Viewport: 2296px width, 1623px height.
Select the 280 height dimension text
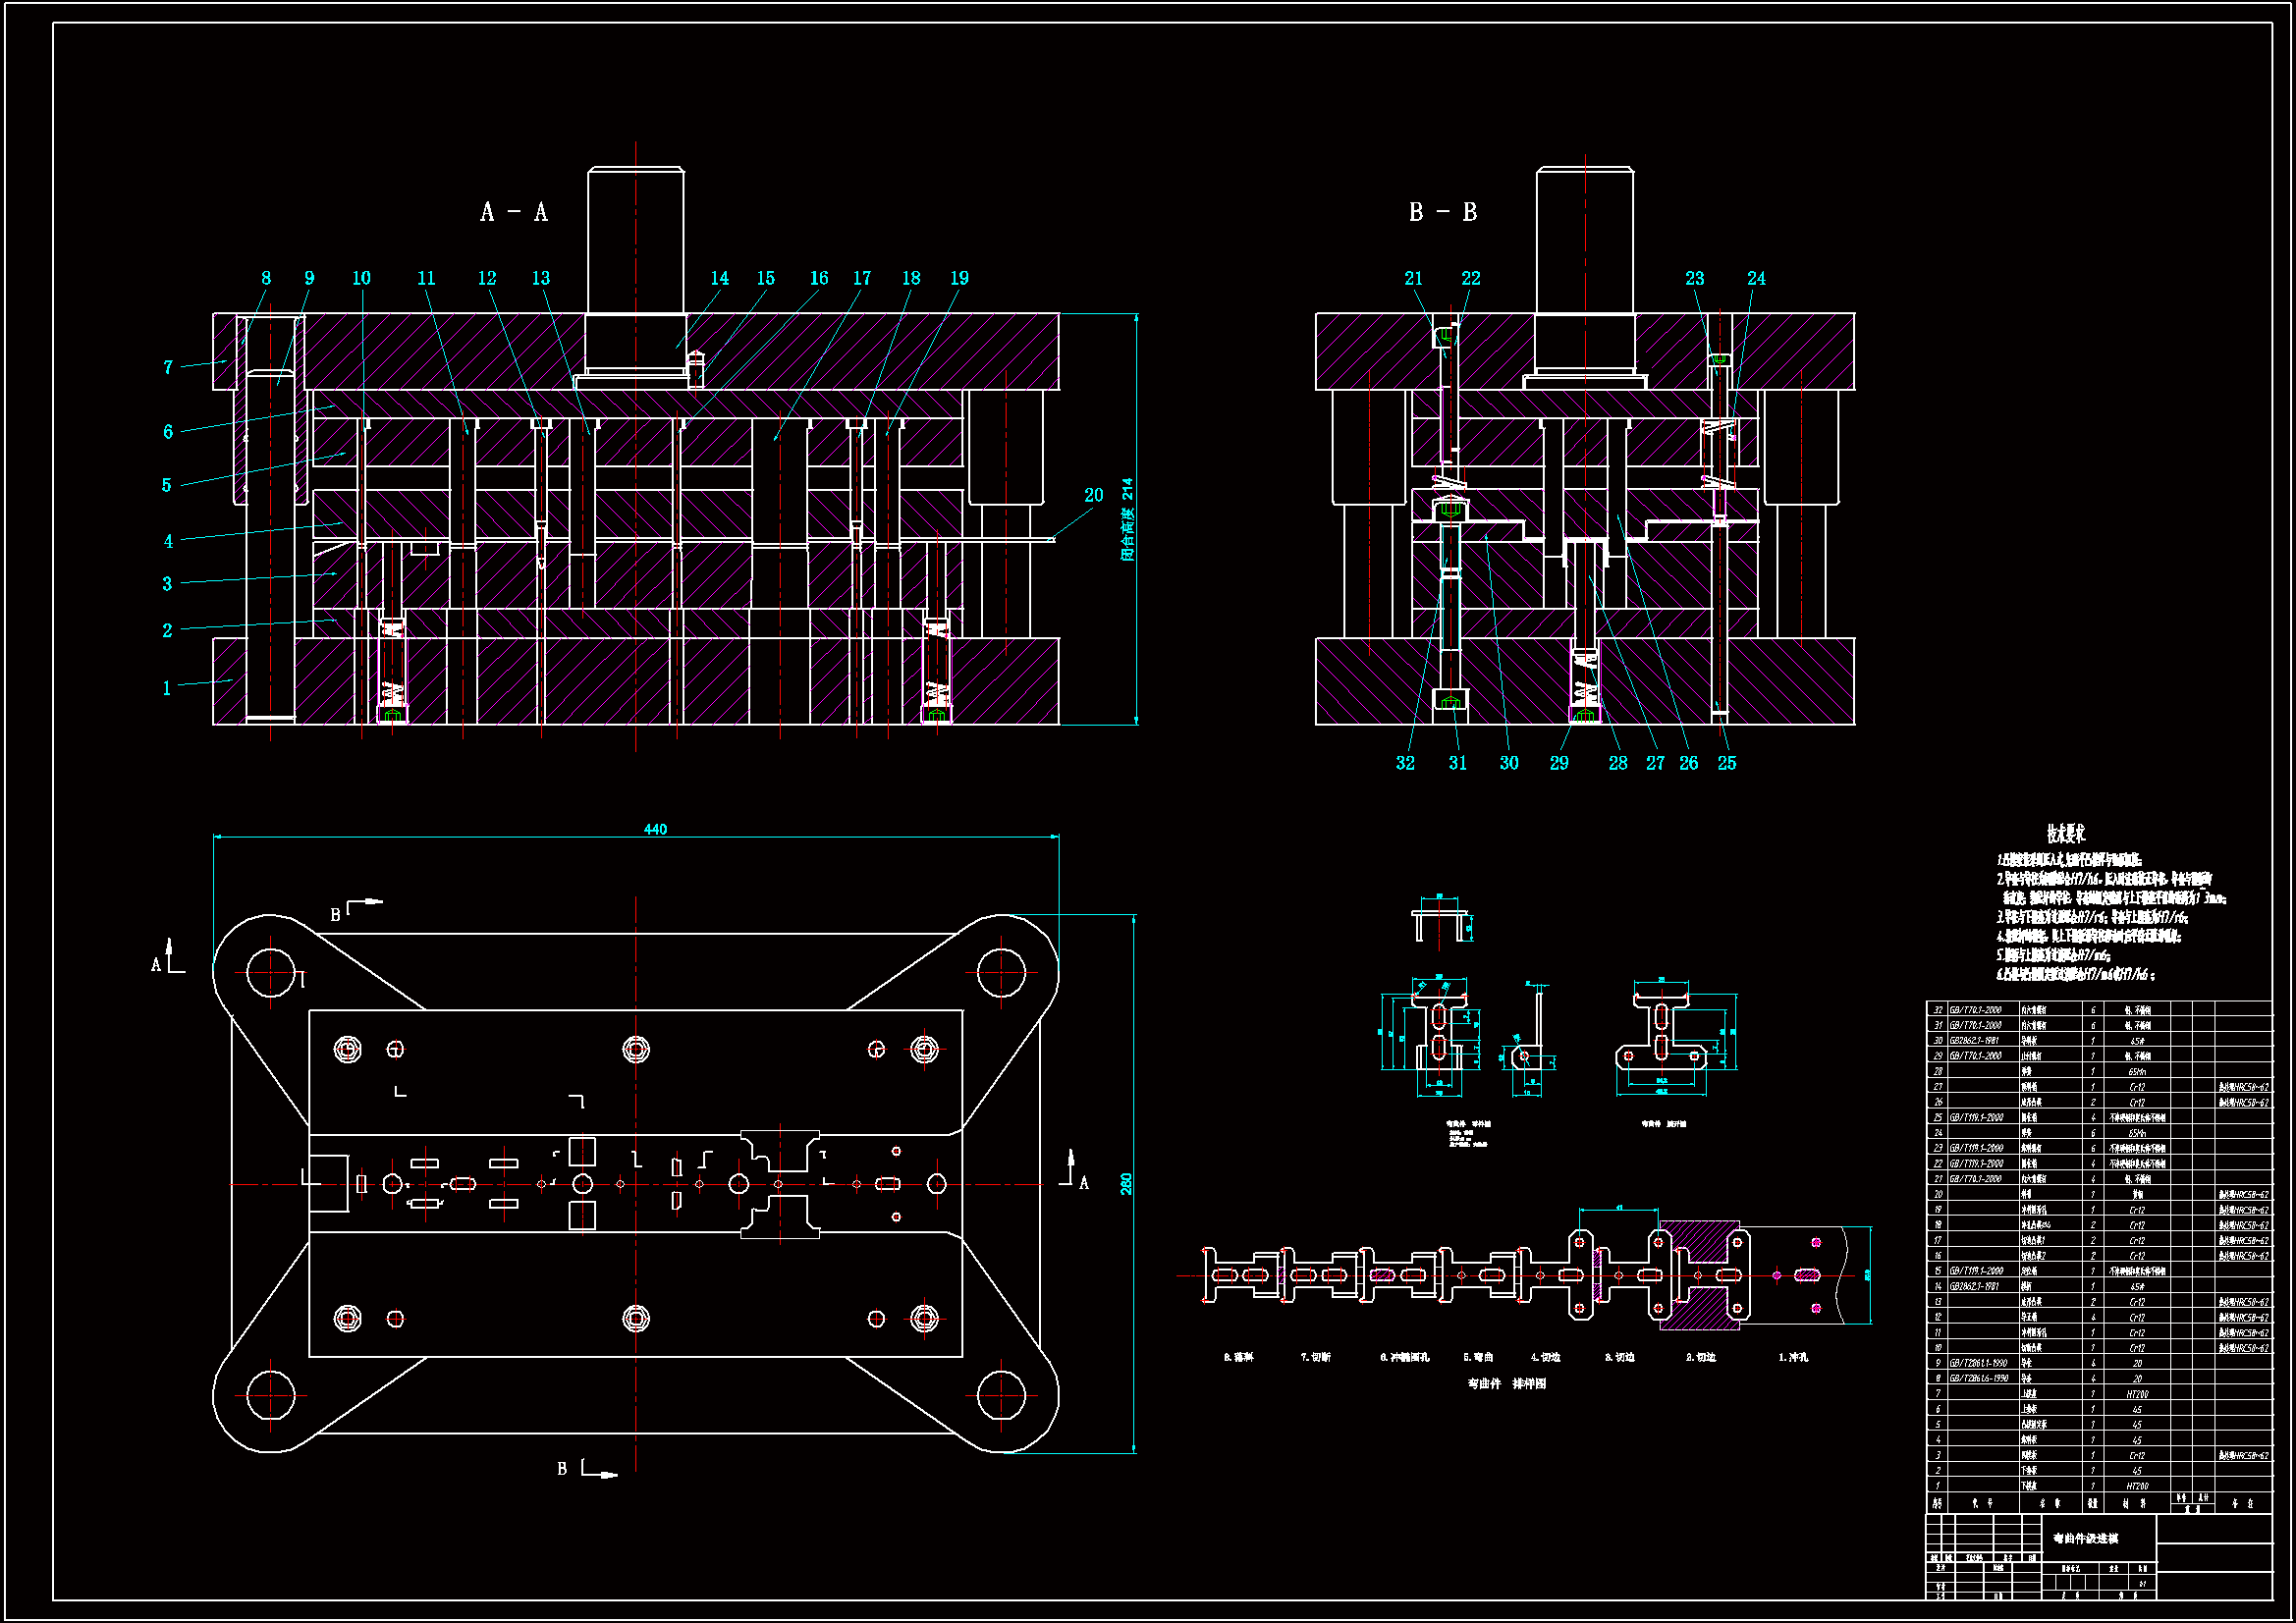click(x=1126, y=1184)
